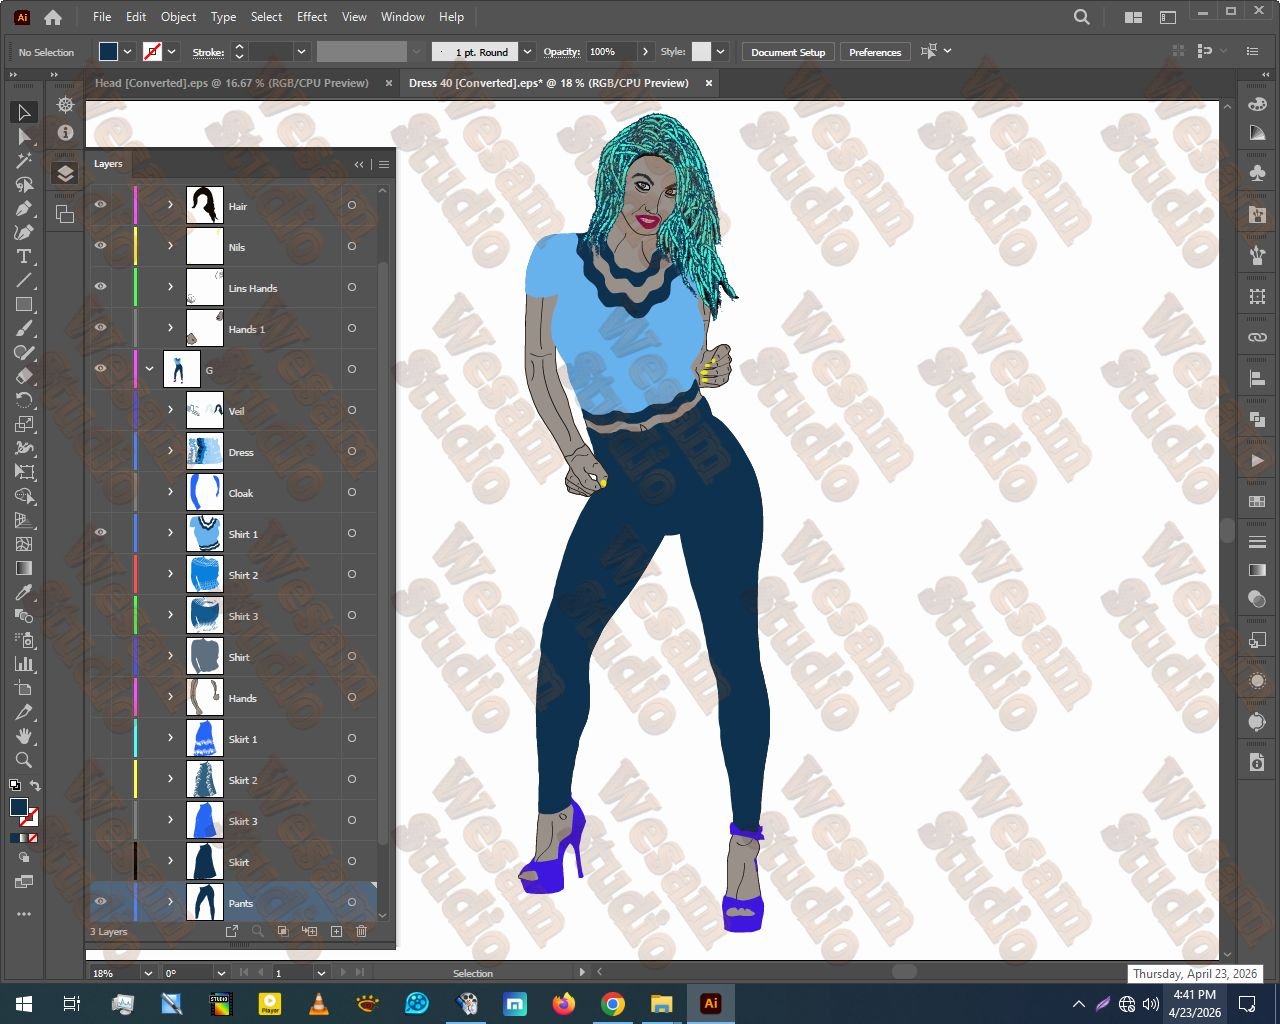Screen dimensions: 1280x1024
Task: Open the fill color dropdown arrow
Action: (127, 52)
